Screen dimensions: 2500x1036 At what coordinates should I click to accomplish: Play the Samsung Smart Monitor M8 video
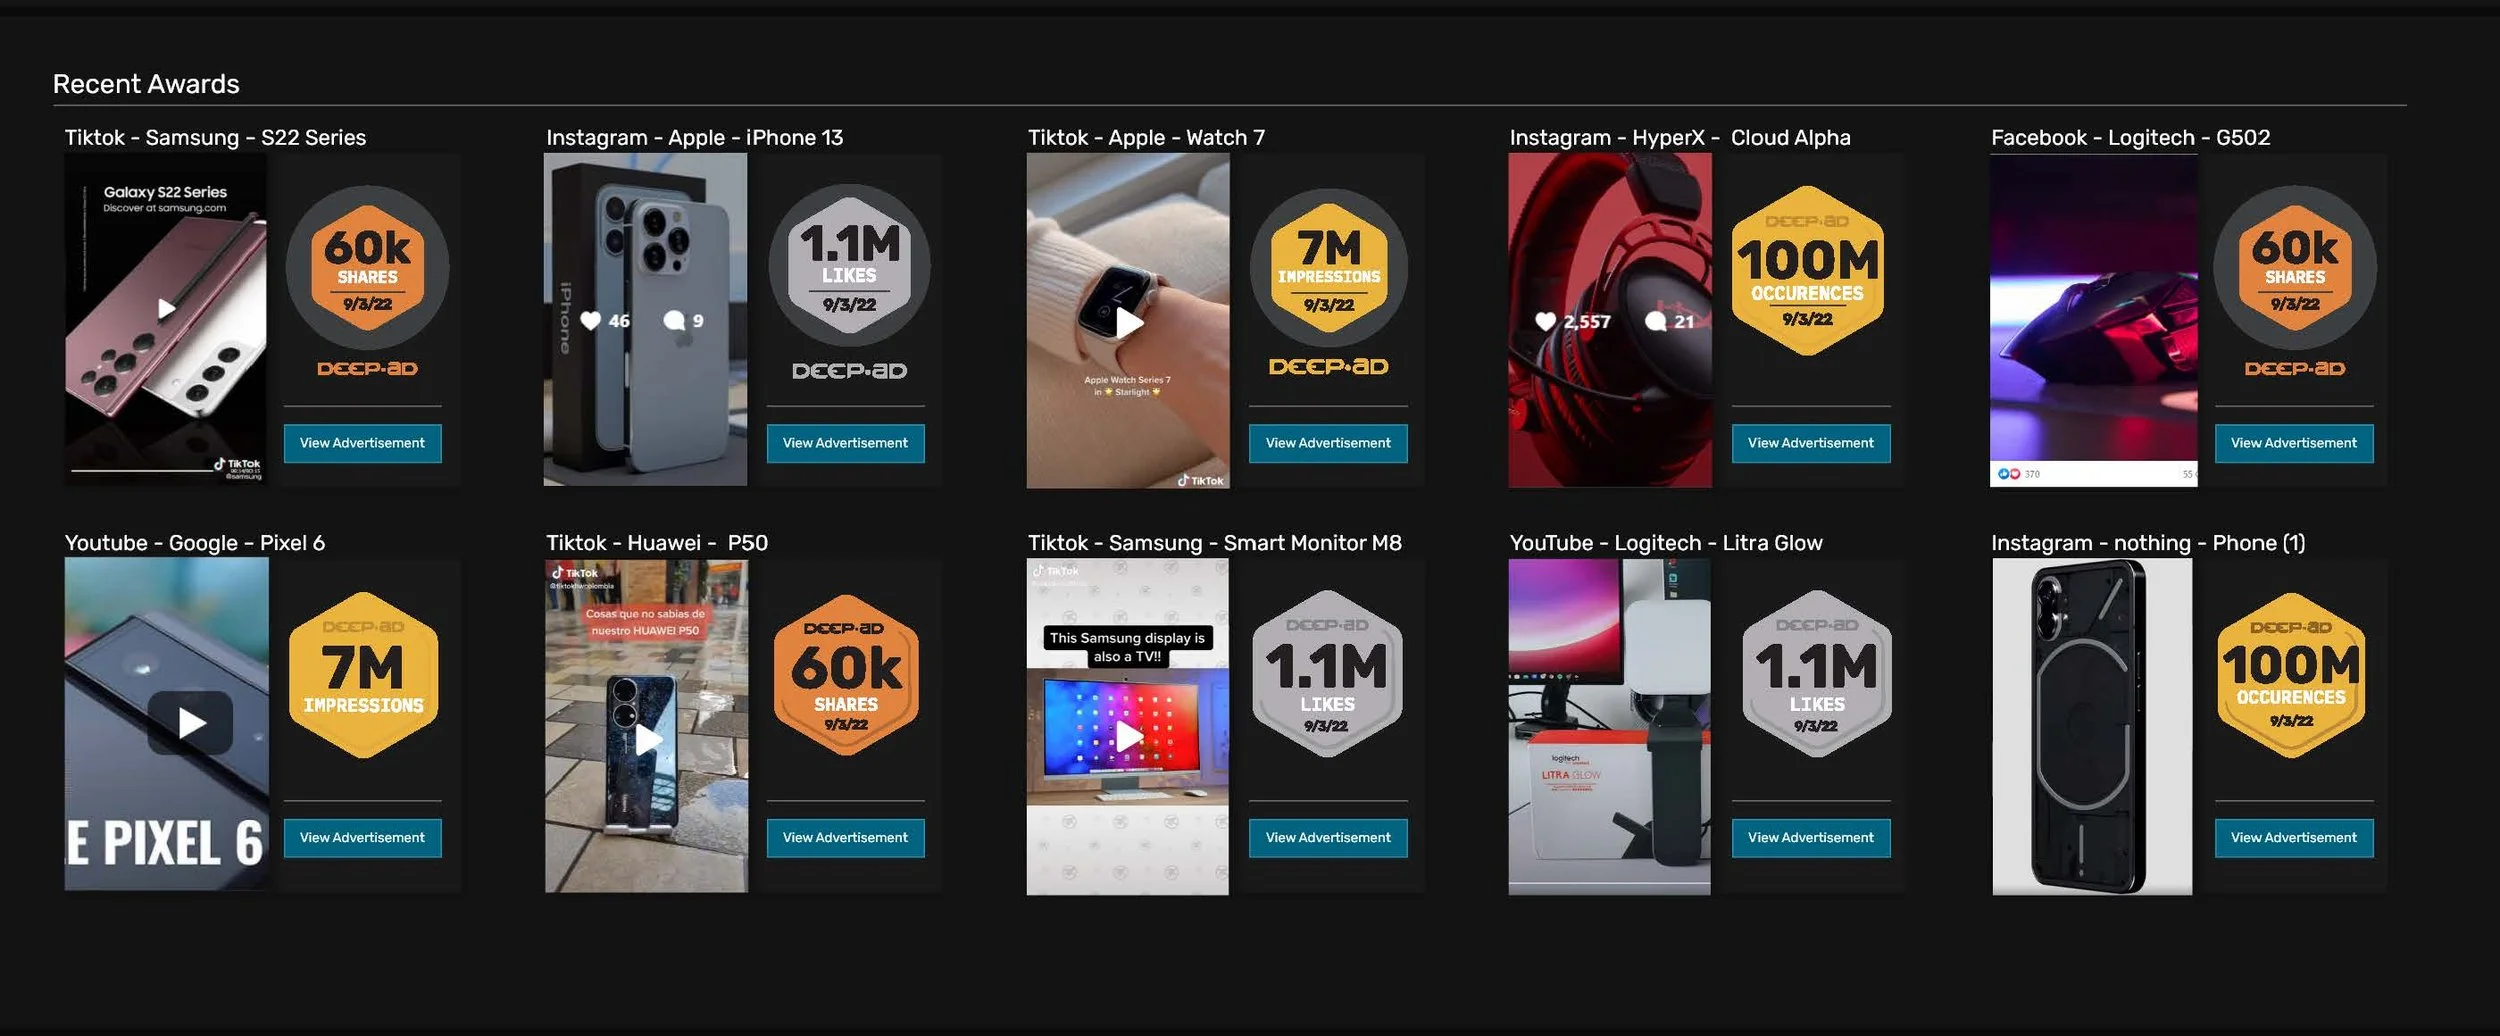click(1129, 736)
